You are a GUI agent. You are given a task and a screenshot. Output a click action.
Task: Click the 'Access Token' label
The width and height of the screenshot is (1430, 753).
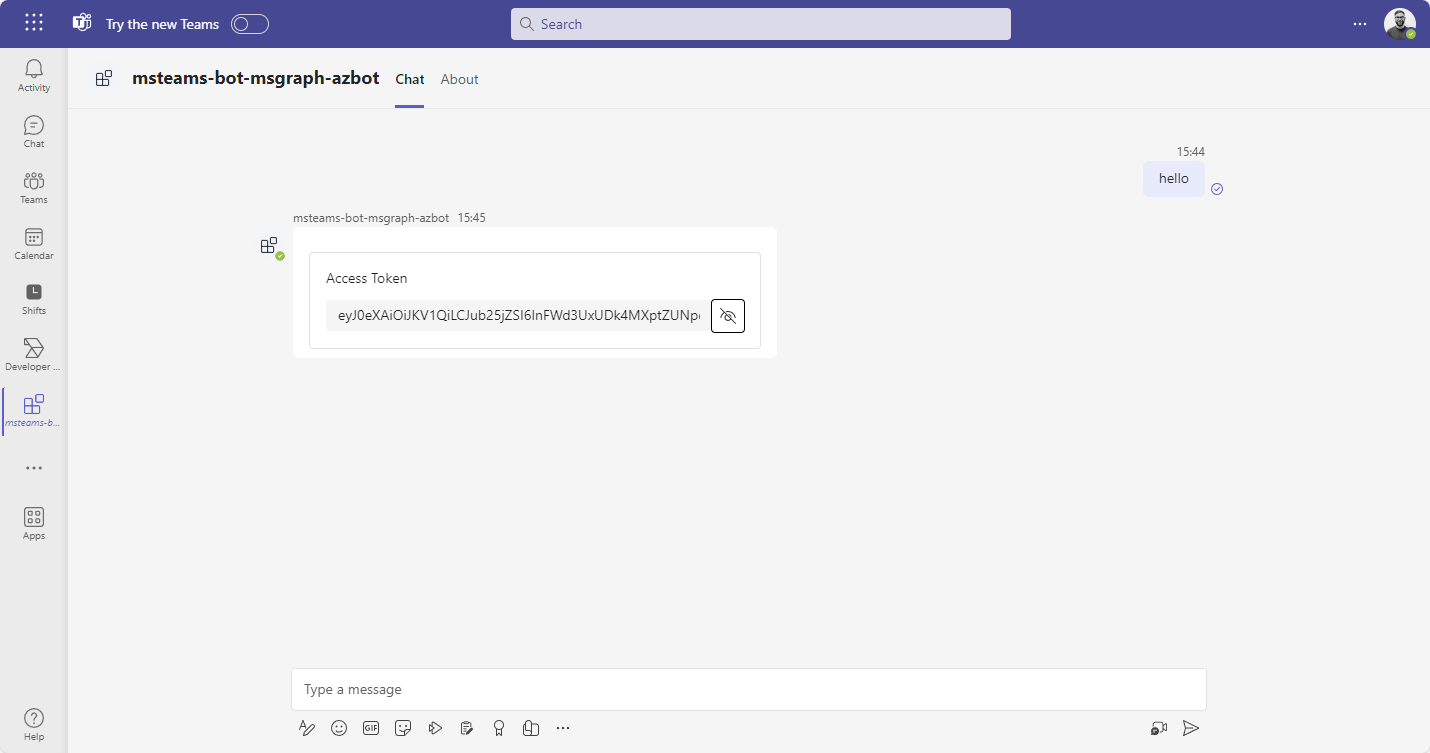click(367, 278)
